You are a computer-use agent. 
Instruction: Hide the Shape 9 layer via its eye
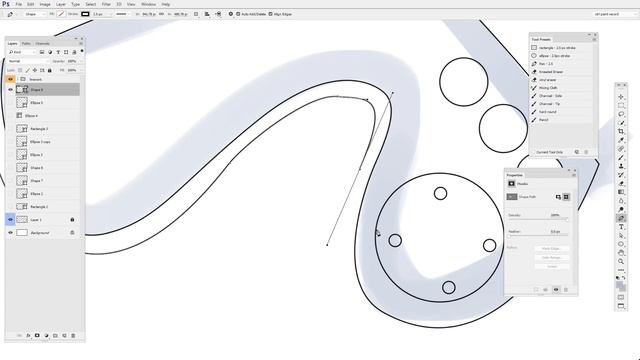[10, 89]
